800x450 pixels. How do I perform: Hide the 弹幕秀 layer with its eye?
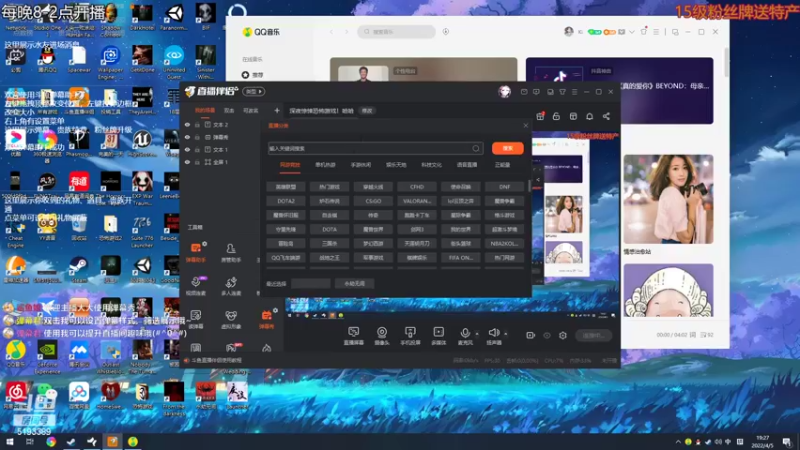(x=187, y=137)
